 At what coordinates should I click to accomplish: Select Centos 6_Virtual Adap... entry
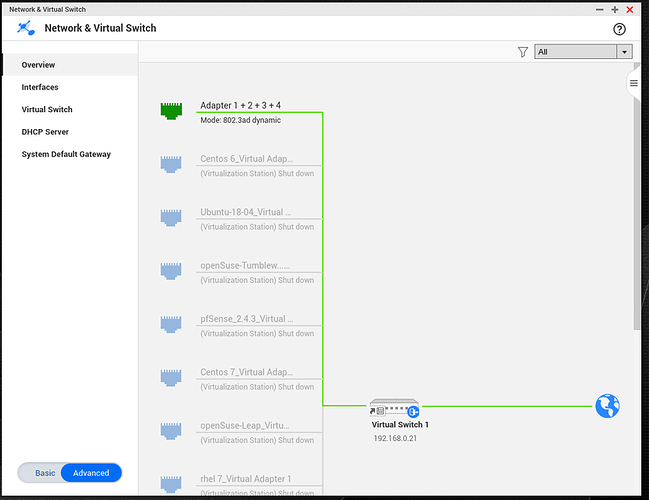click(x=246, y=159)
